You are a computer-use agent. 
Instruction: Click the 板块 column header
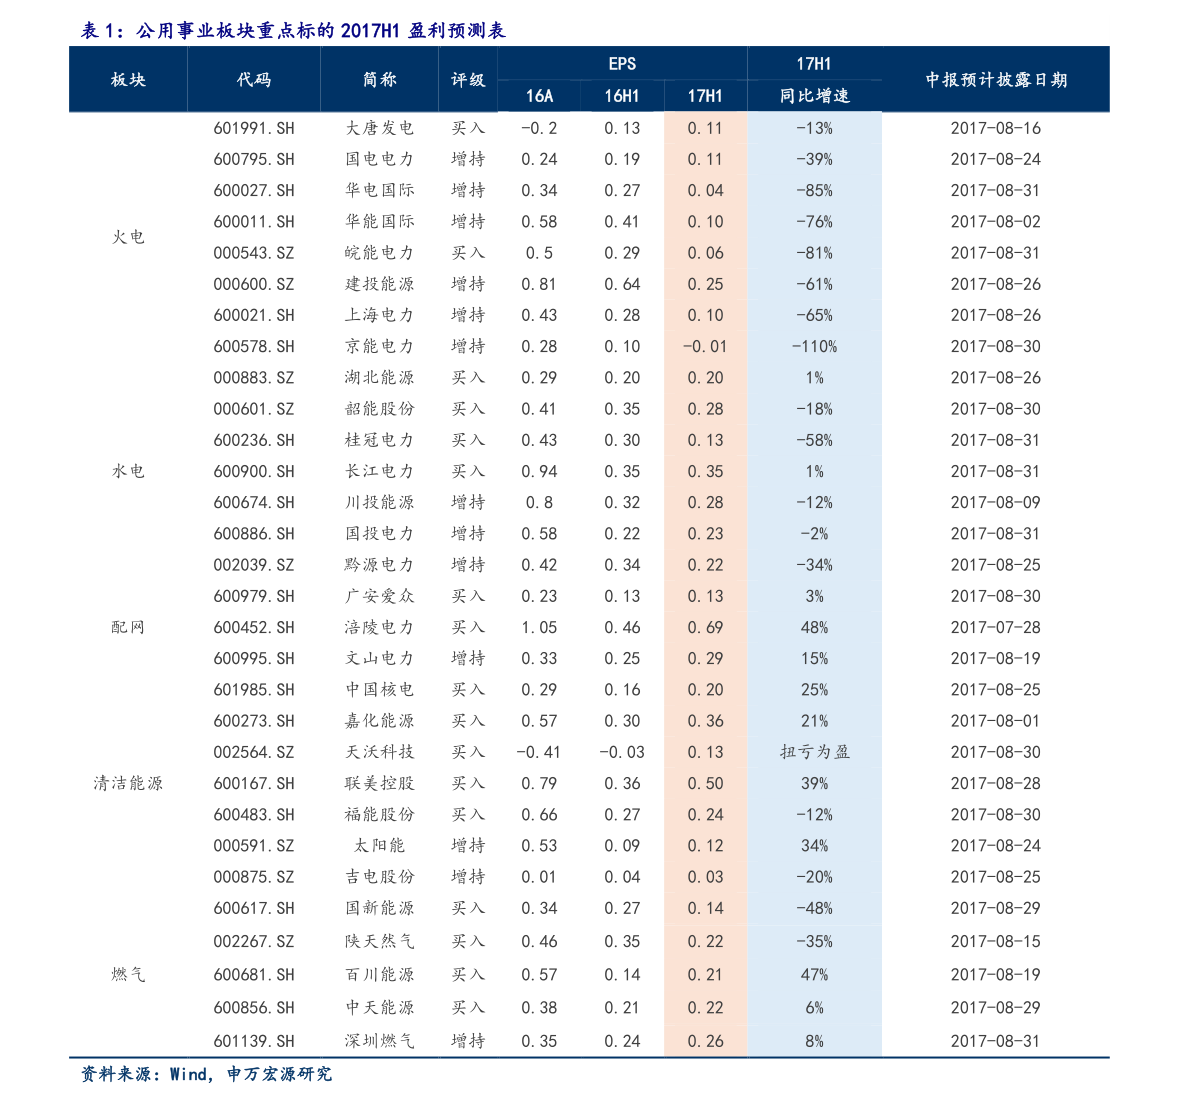[128, 80]
